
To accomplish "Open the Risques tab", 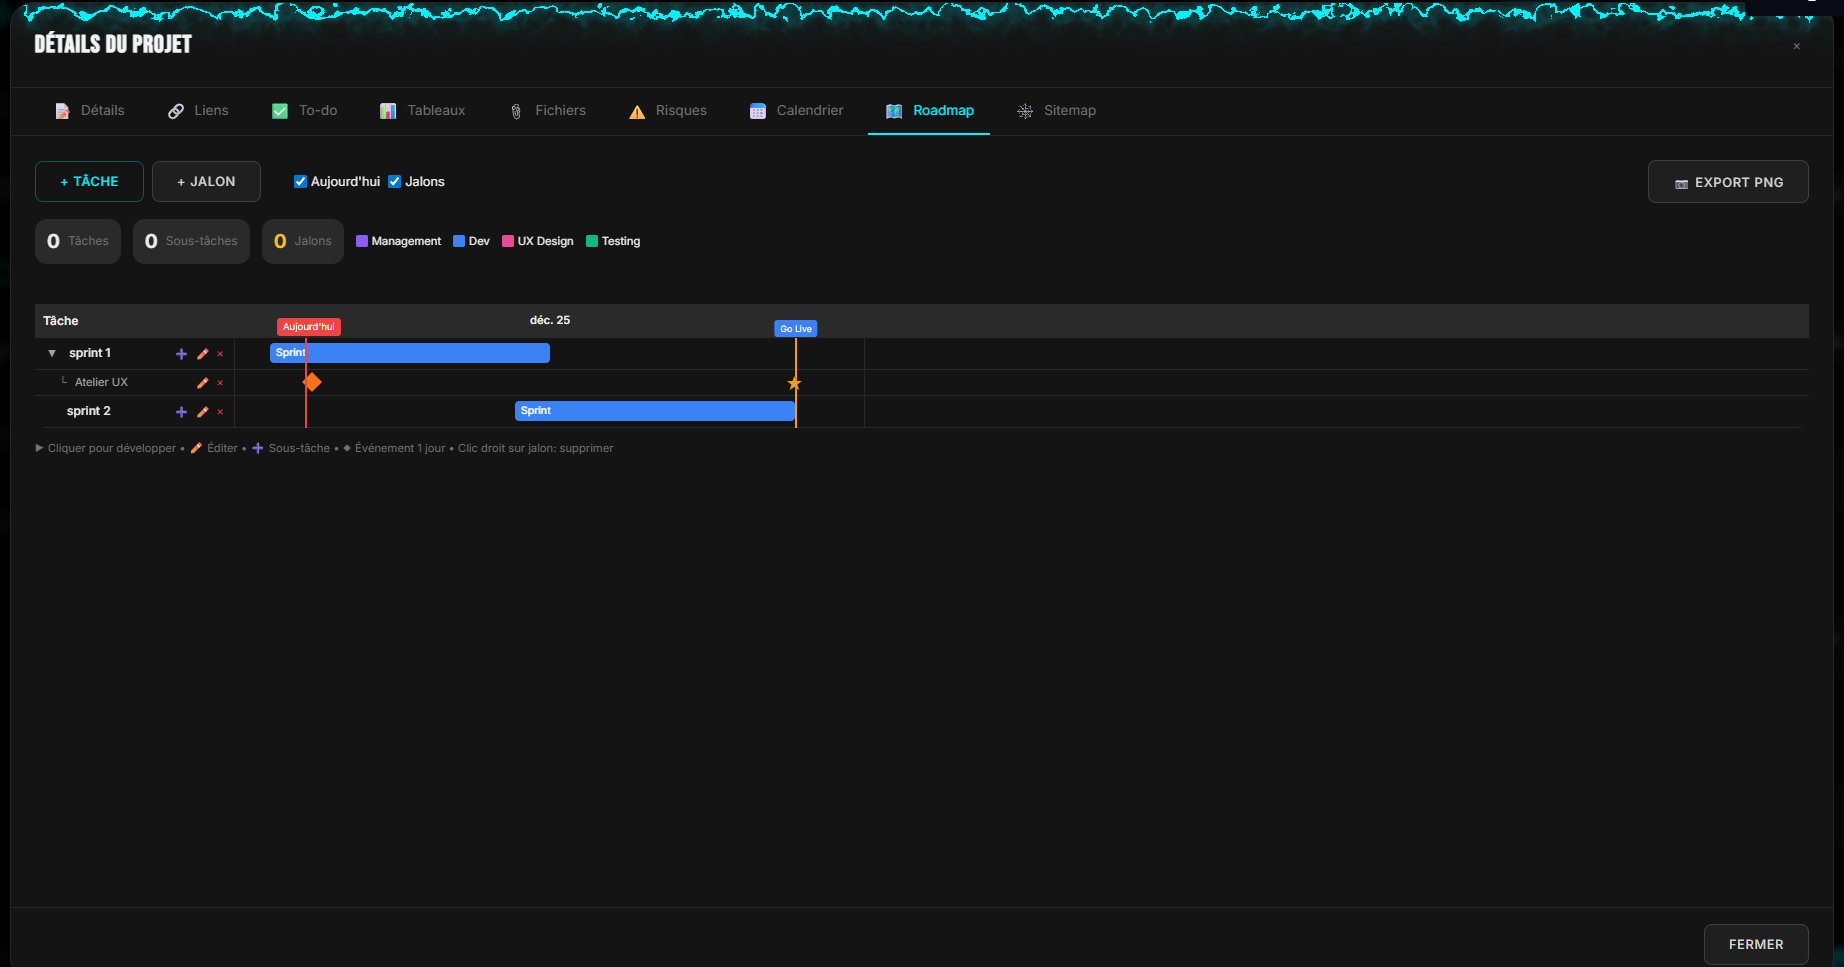I will point(667,111).
